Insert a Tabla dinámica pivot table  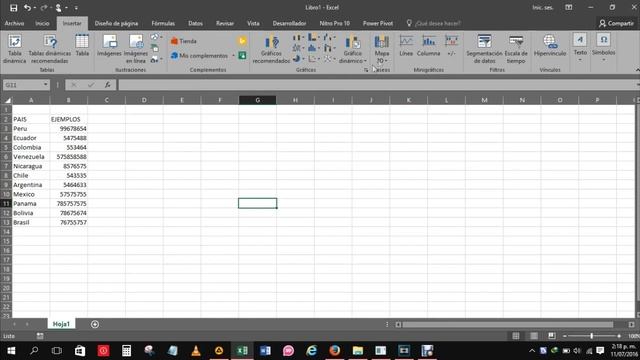pyautogui.click(x=15, y=49)
